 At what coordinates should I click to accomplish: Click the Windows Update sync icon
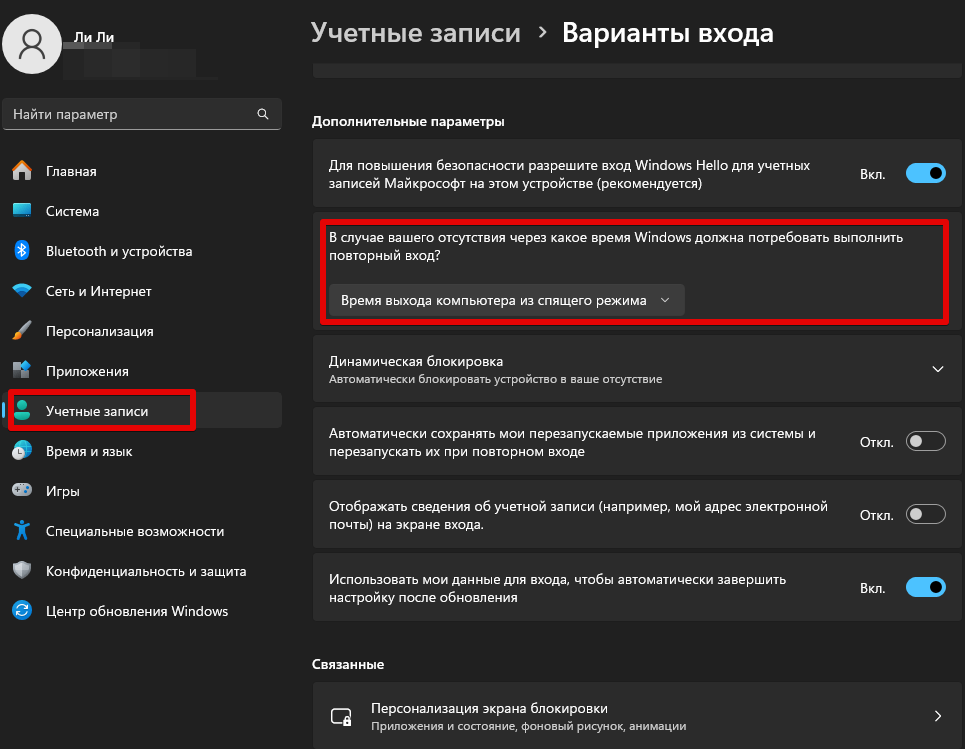click(22, 611)
